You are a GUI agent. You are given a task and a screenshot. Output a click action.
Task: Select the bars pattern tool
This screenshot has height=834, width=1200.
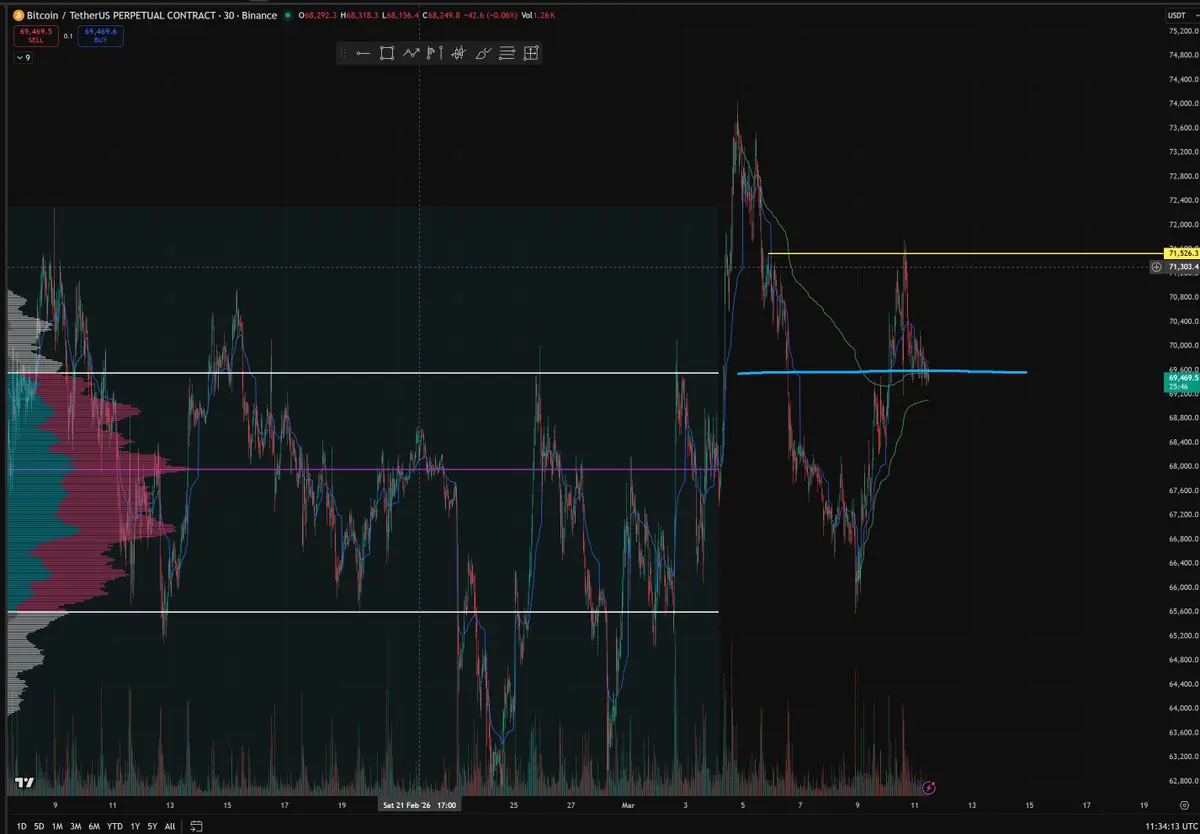[459, 53]
